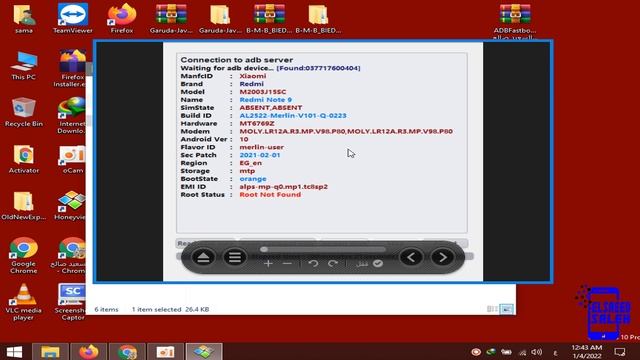
Task: Click the battery icon in system tray
Action: pyautogui.click(x=507, y=352)
